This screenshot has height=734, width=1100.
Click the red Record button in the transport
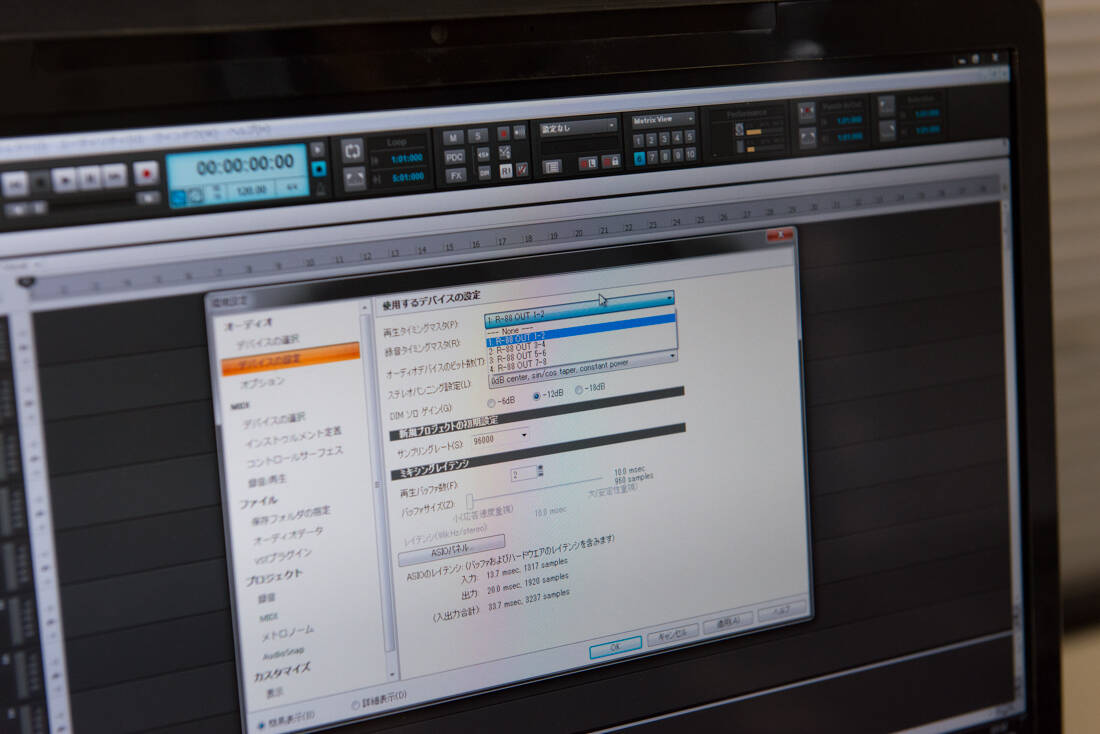point(146,172)
